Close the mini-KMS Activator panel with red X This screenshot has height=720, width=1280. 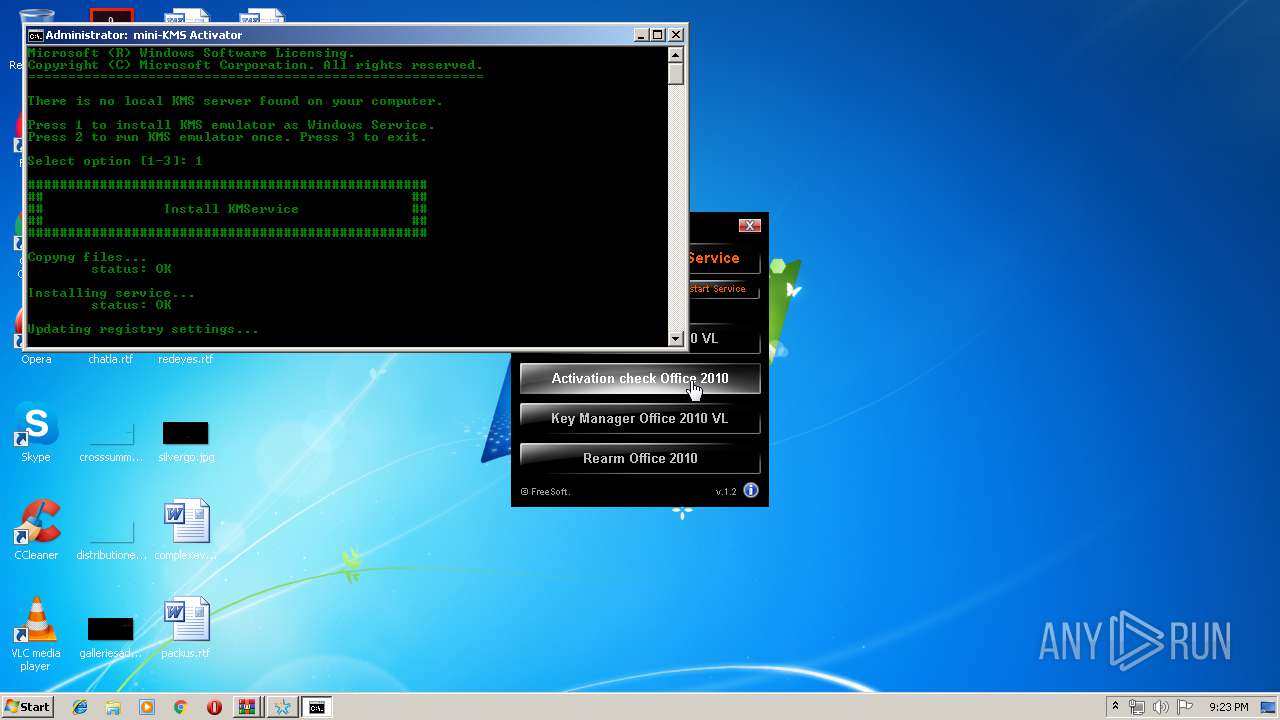(750, 226)
